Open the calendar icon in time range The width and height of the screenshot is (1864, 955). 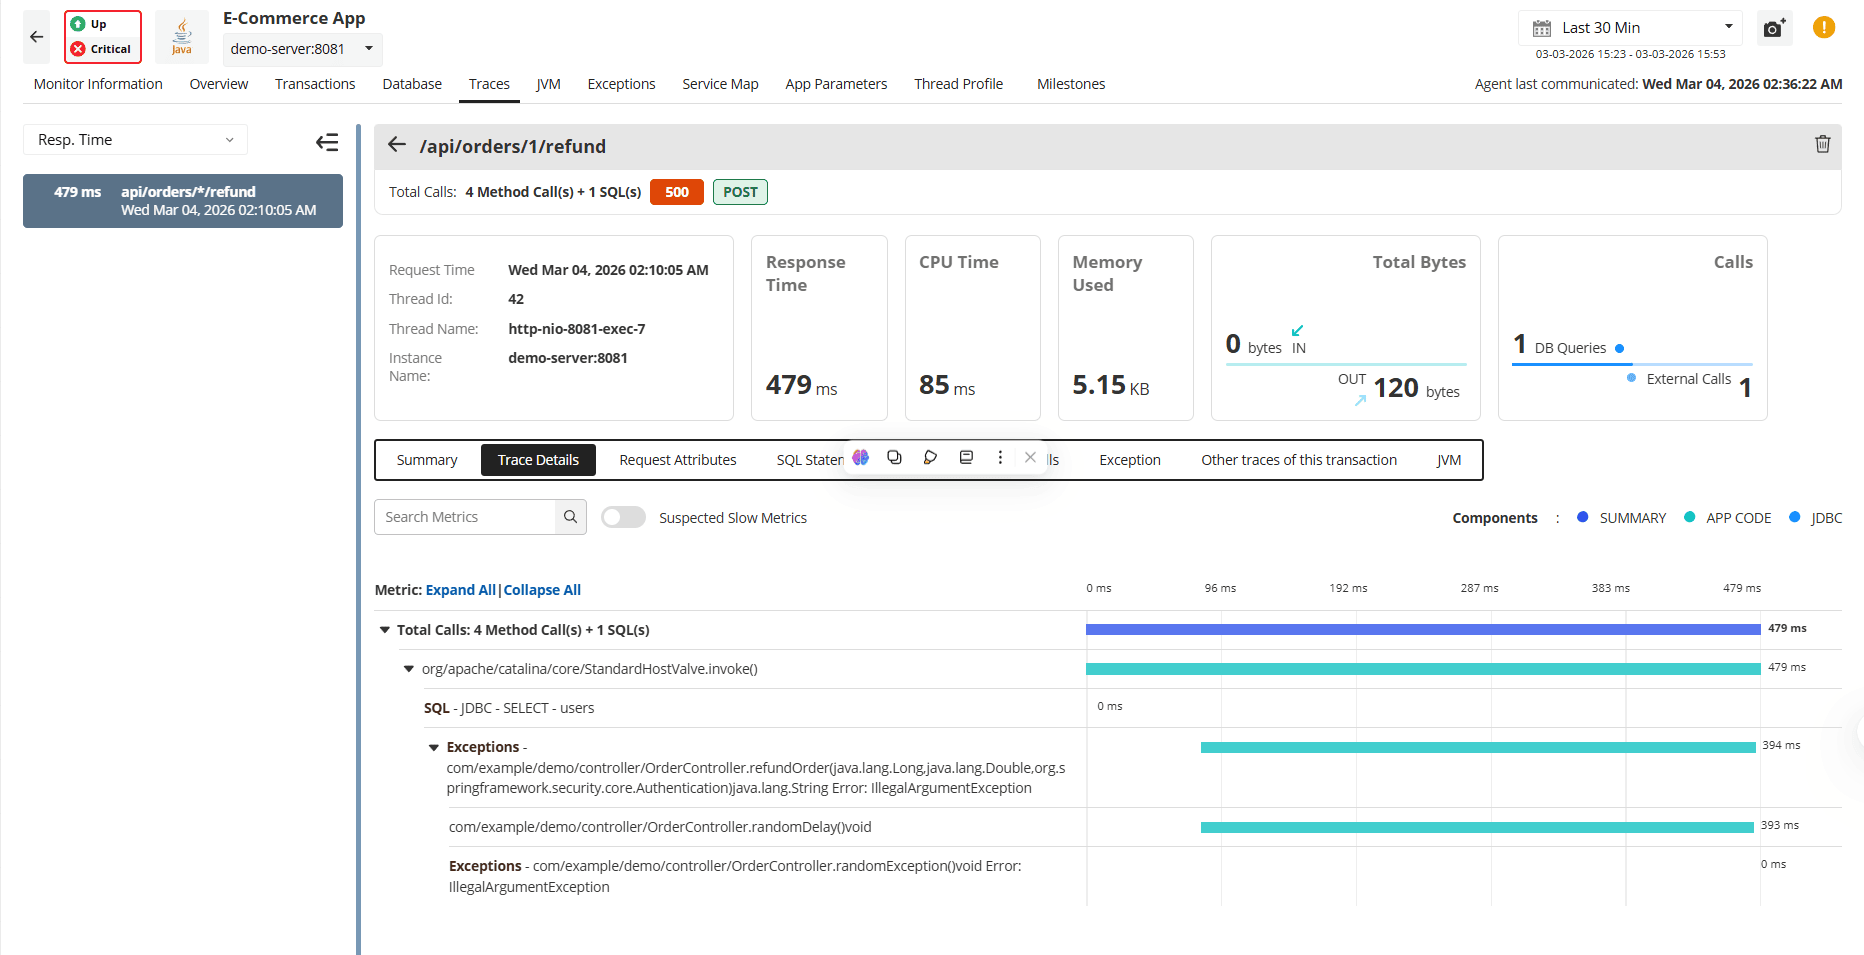1542,28
